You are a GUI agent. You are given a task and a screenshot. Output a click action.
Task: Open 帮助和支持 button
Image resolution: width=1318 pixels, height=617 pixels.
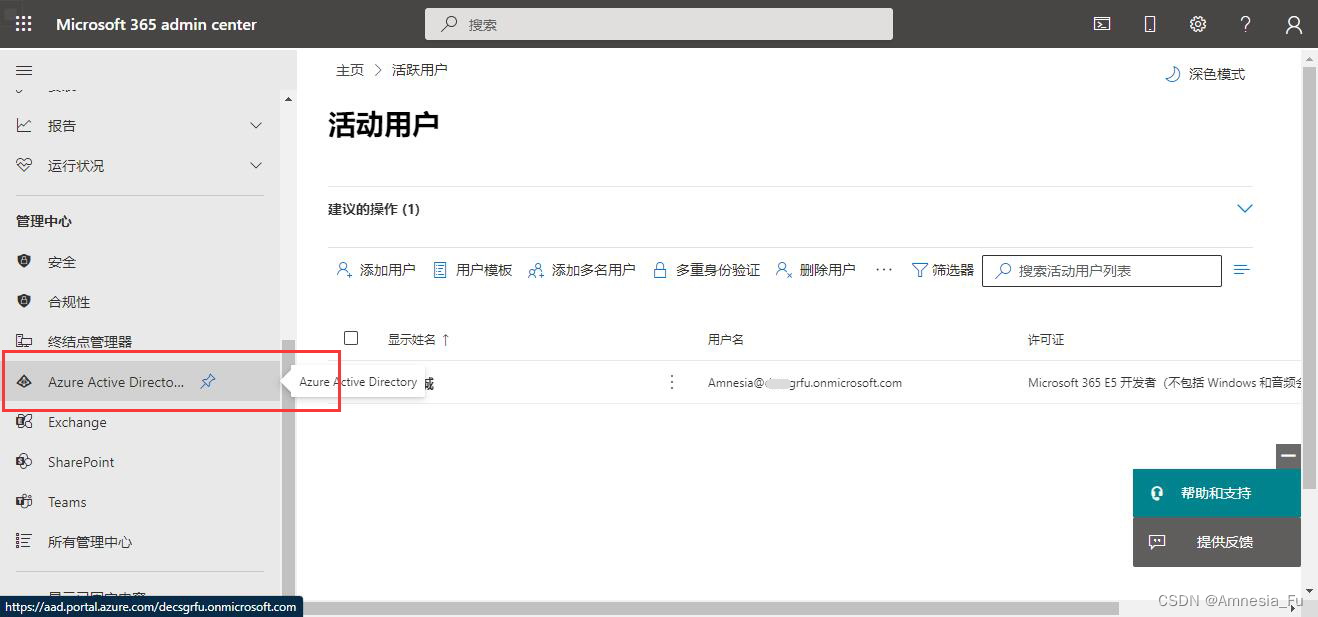point(1216,493)
